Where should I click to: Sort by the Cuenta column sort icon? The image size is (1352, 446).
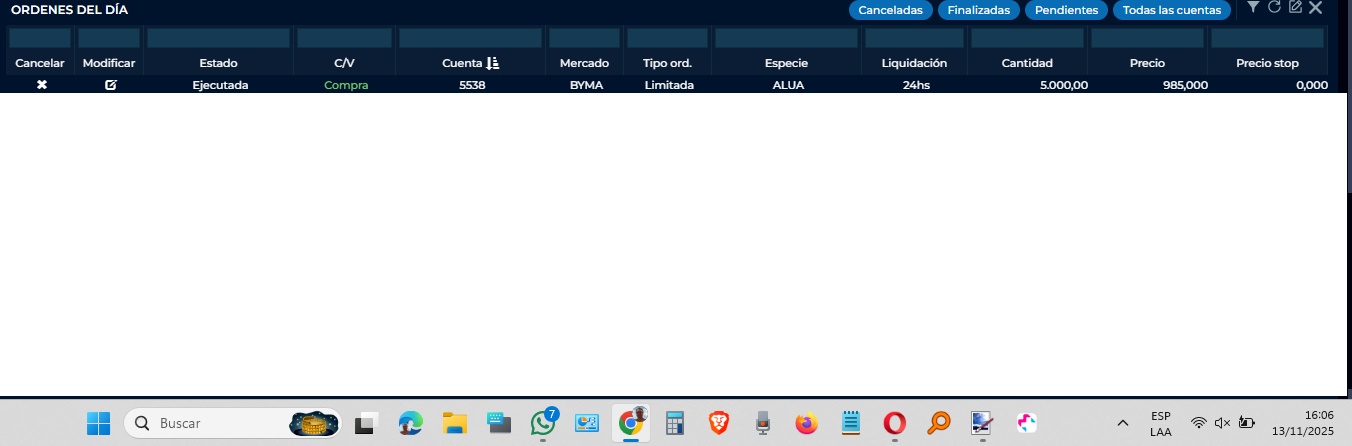coord(492,63)
